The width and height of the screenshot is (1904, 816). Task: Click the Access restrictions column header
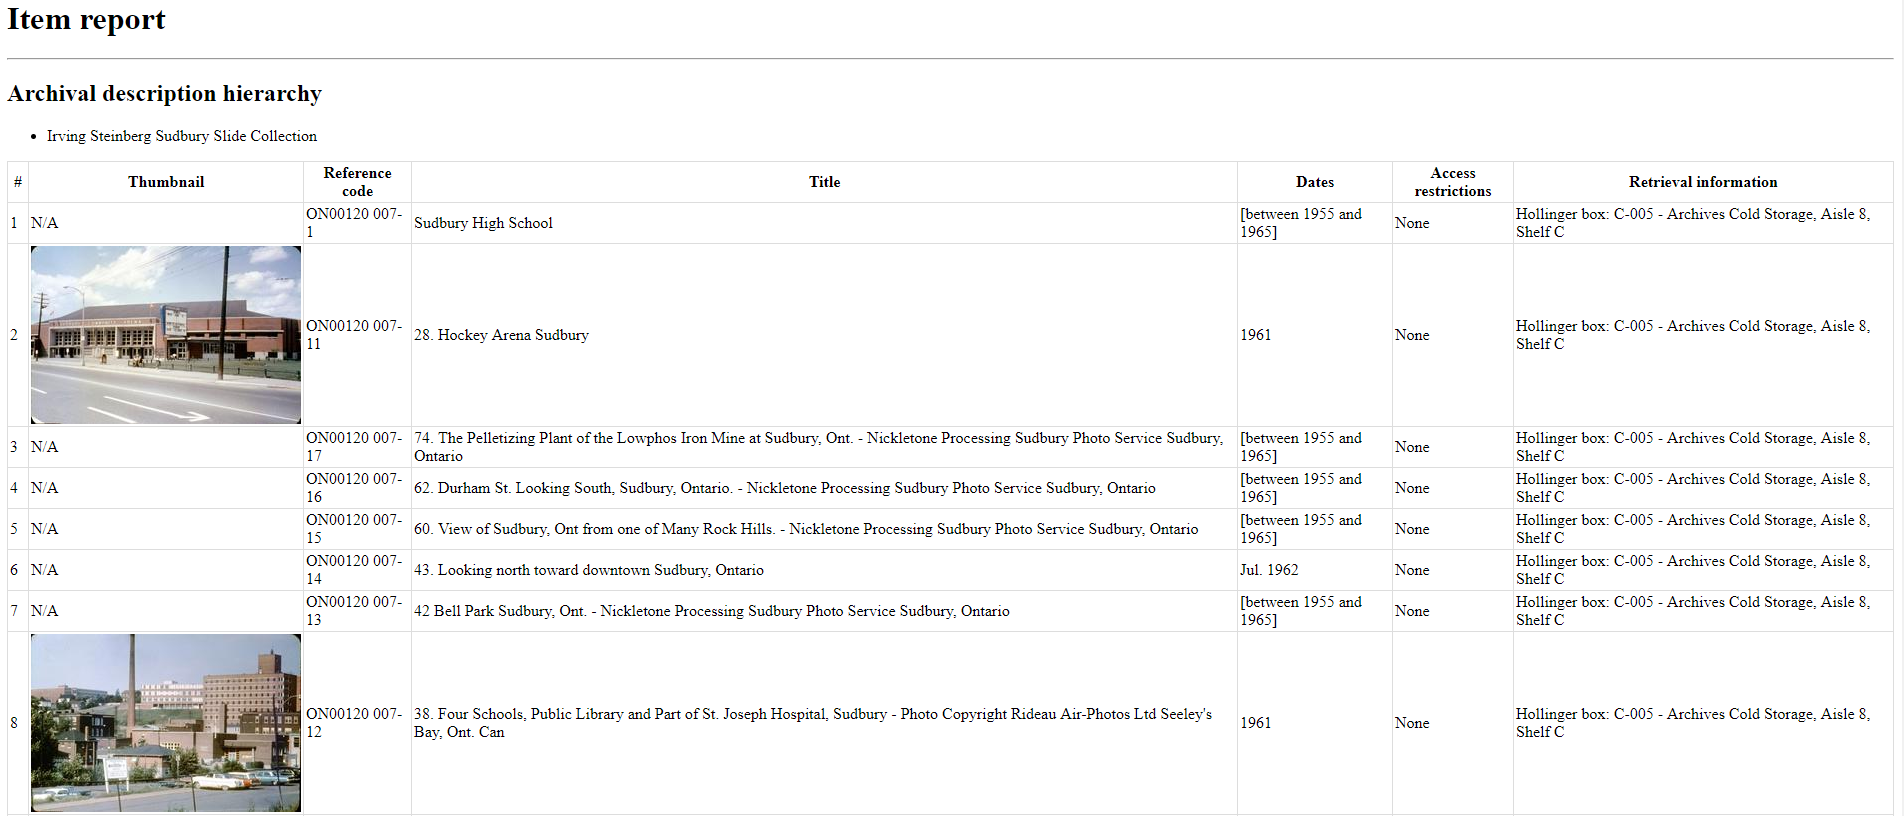click(1452, 182)
